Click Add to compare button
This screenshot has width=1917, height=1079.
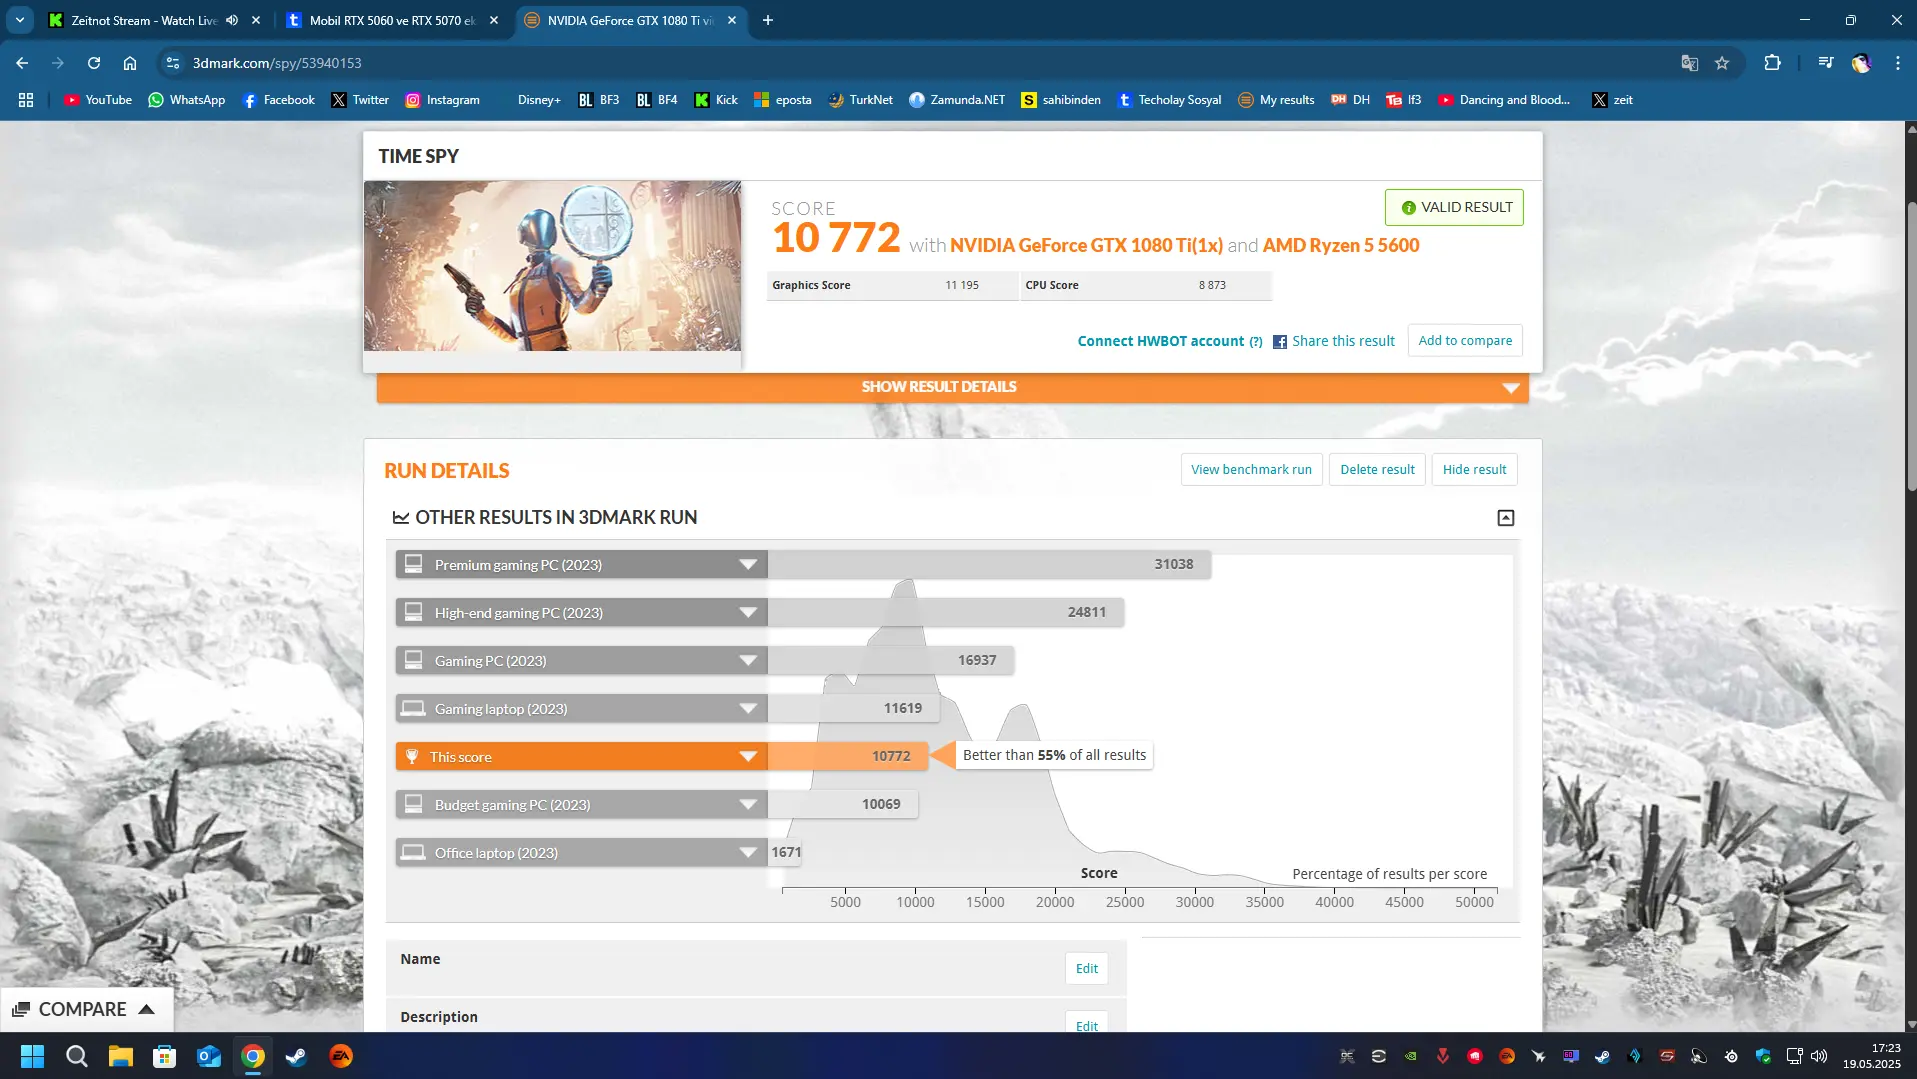coord(1465,341)
